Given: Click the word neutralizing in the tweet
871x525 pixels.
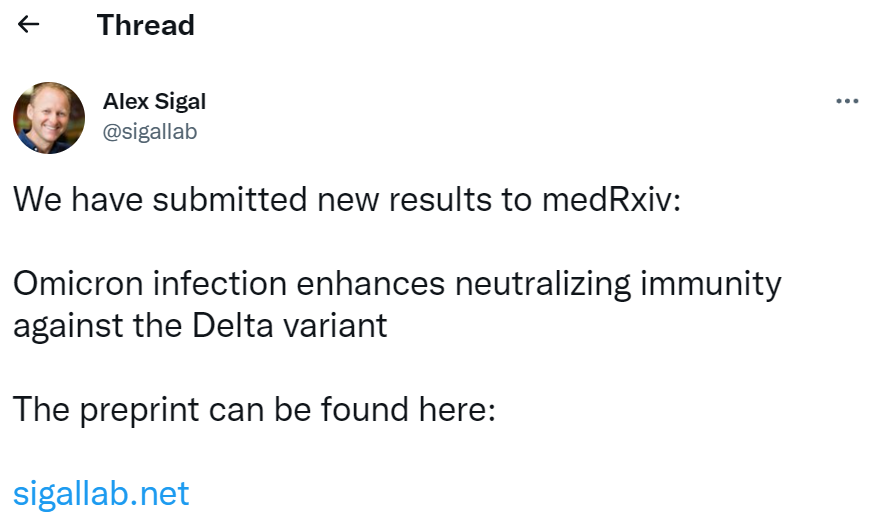Looking at the screenshot, I should tap(543, 284).
